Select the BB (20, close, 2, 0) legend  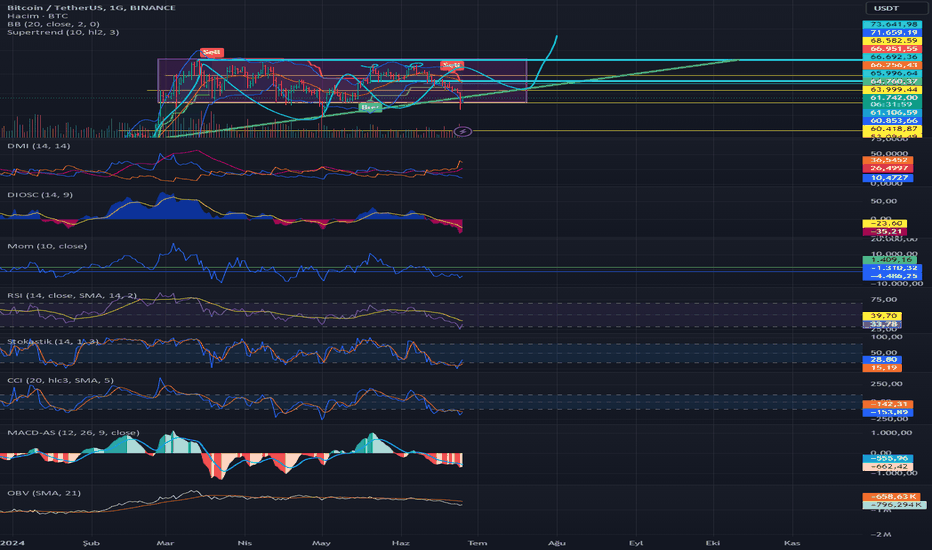53,24
